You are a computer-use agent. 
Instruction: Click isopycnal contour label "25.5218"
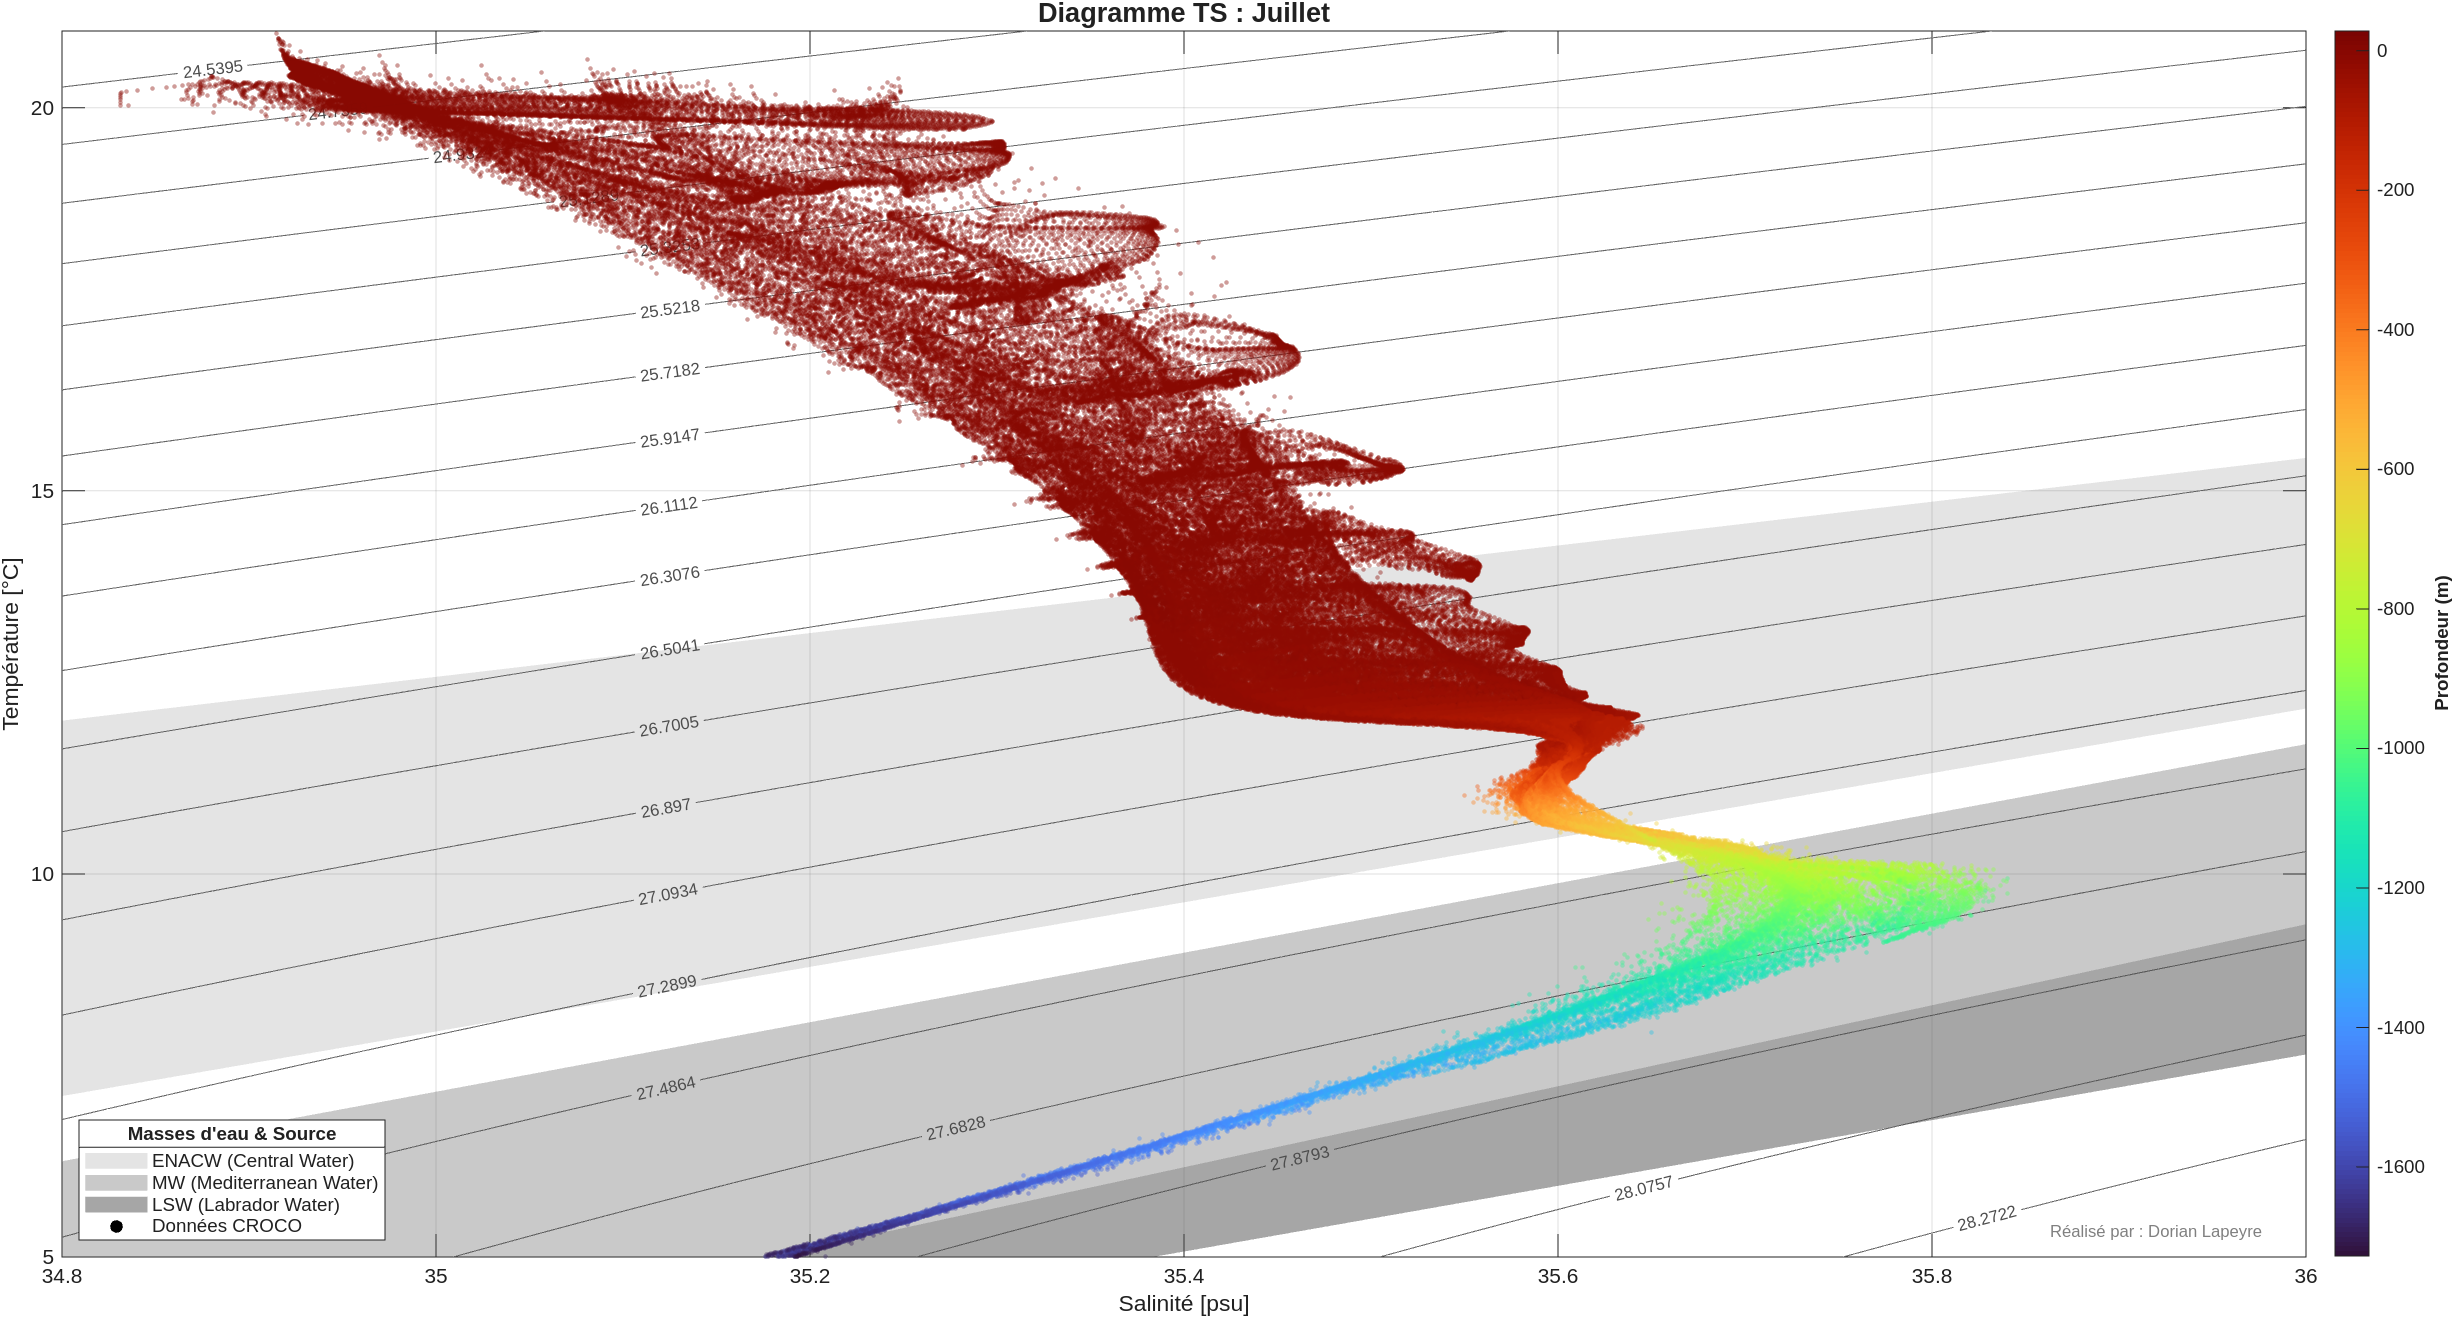point(670,309)
